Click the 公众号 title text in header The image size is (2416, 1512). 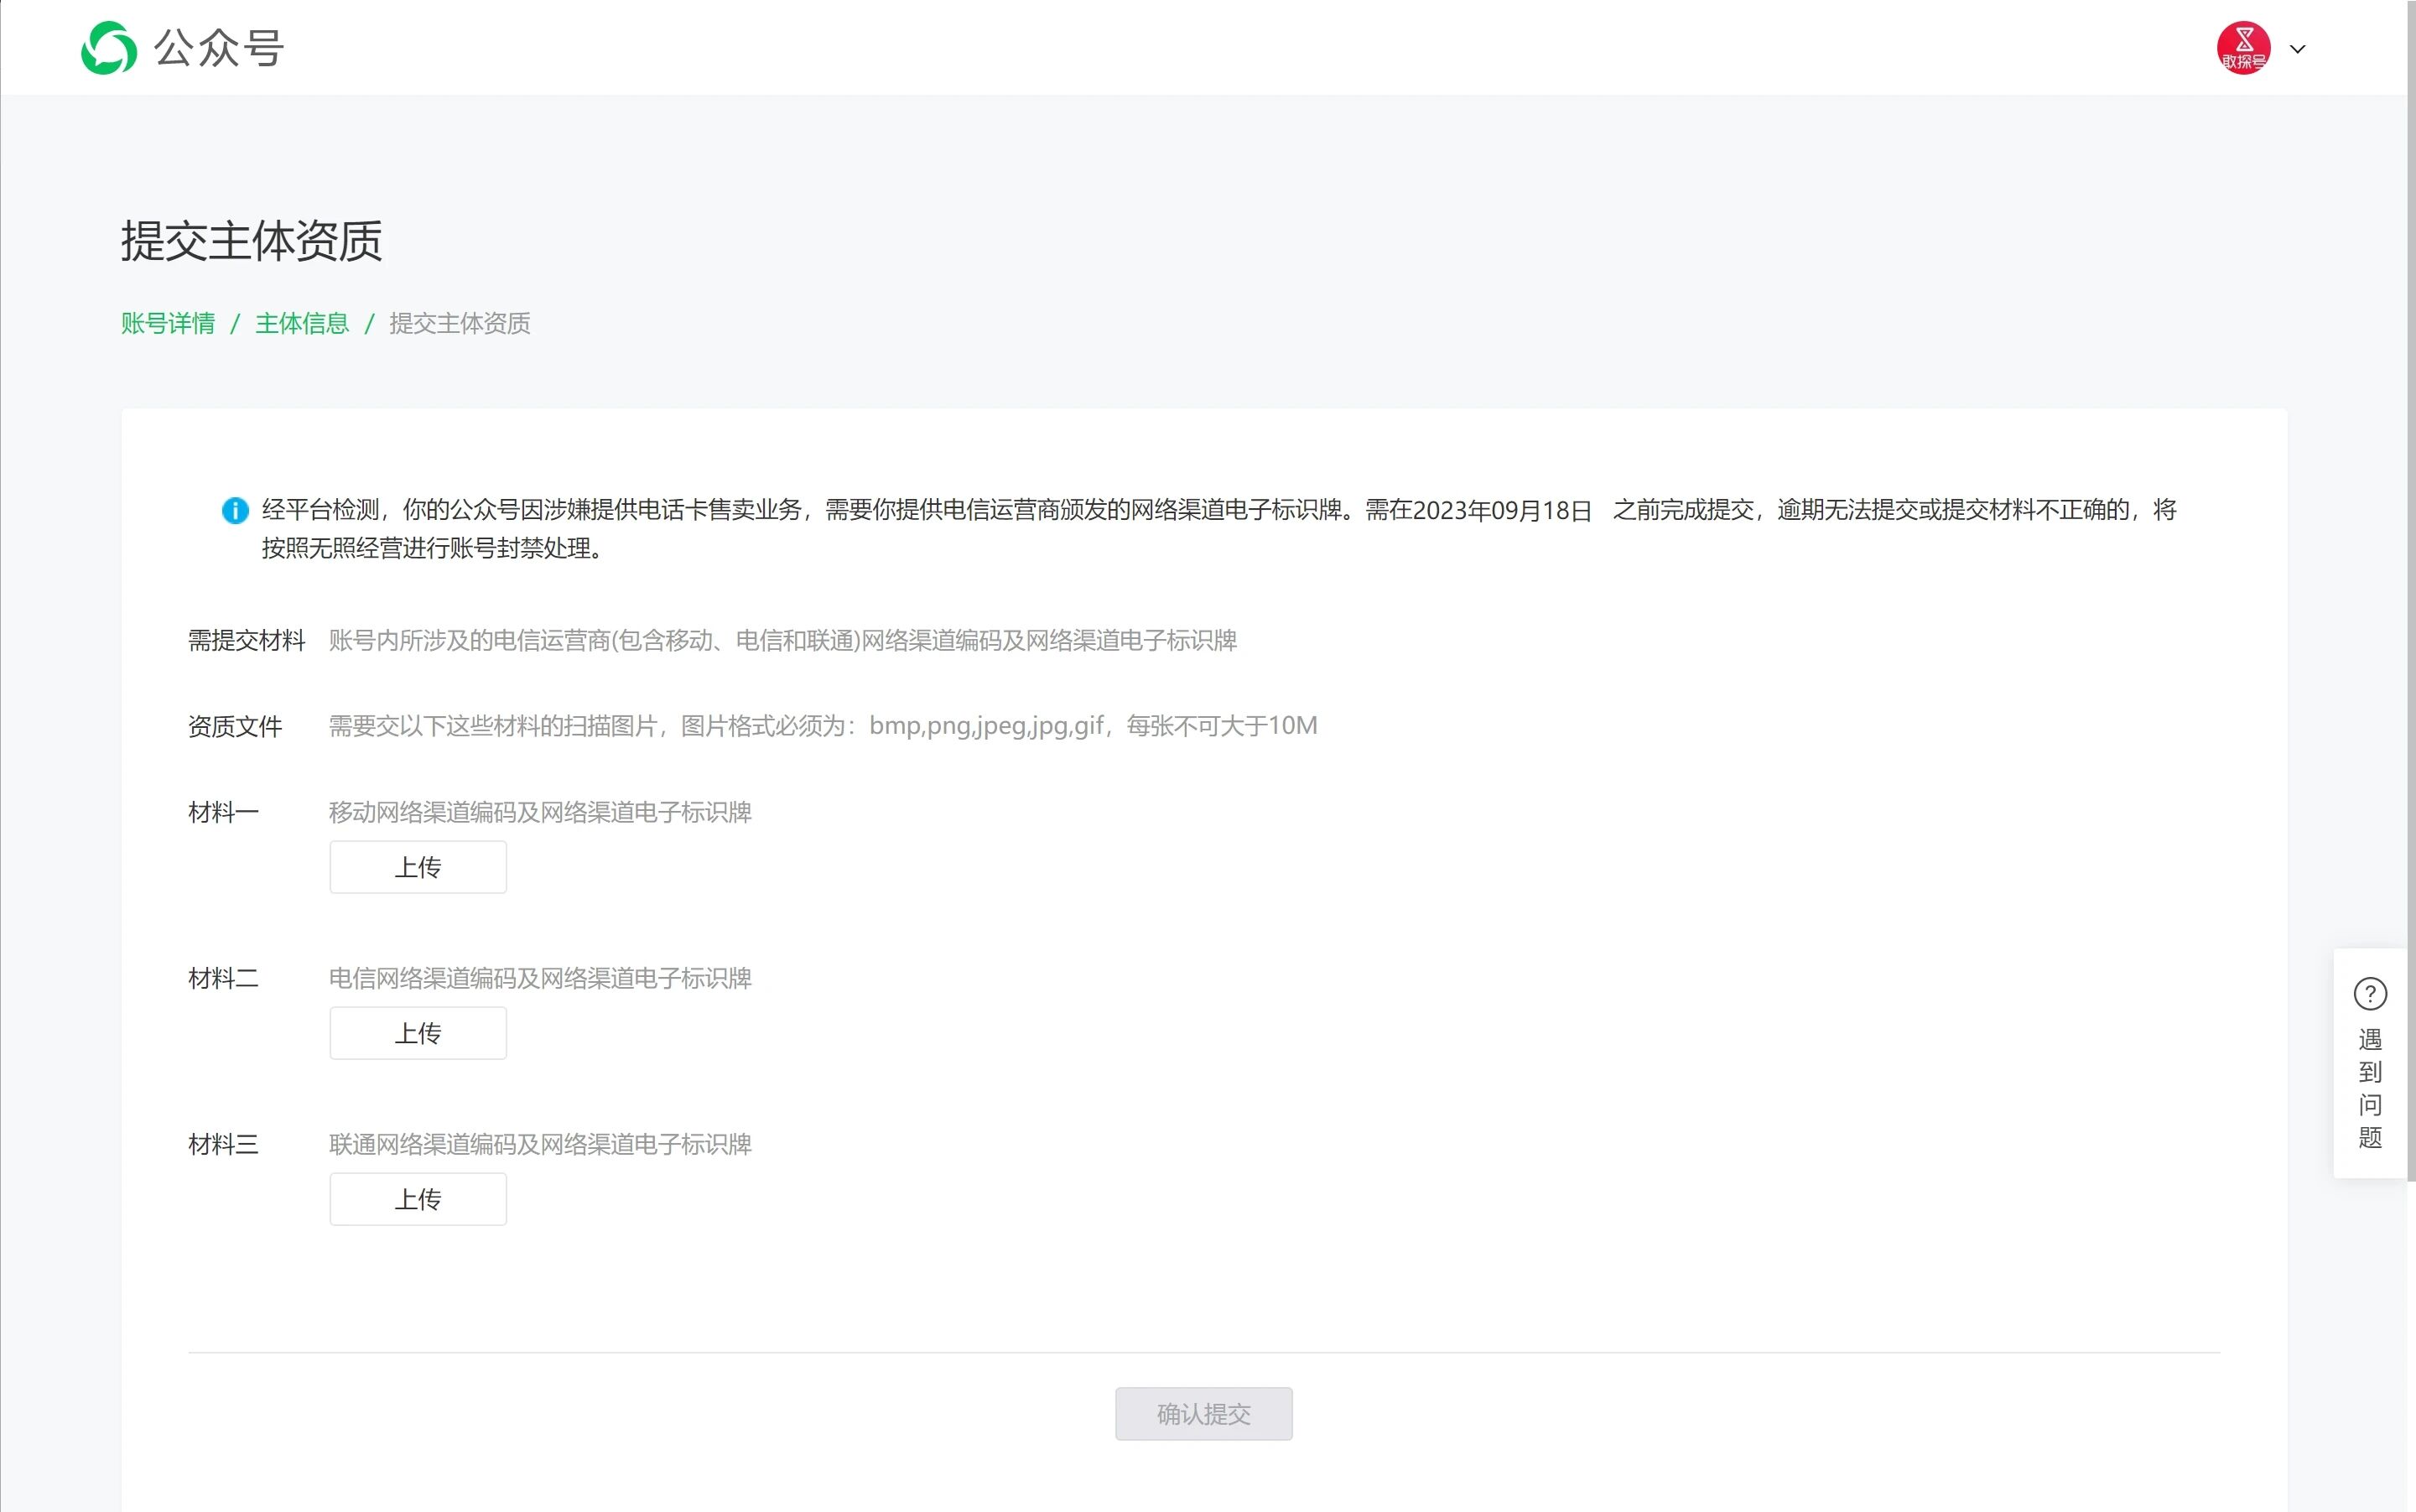point(219,48)
